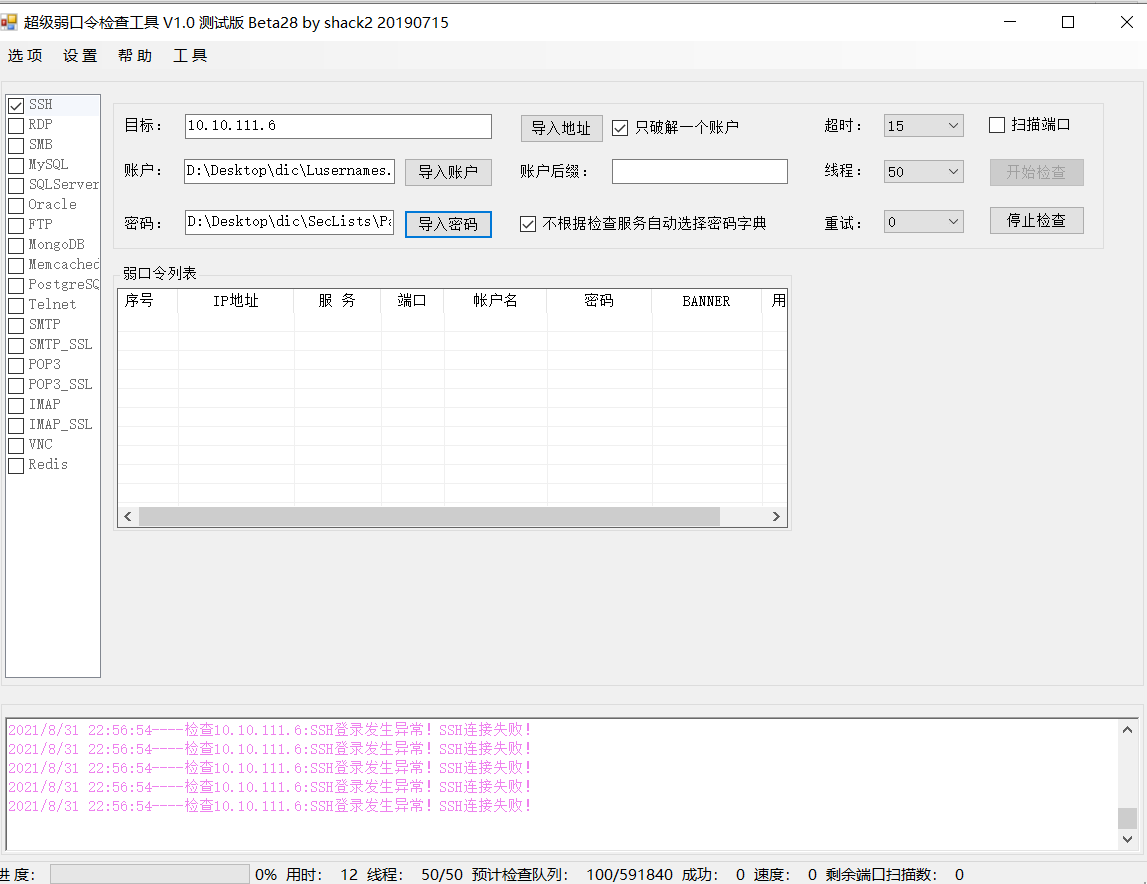1147x884 pixels.
Task: Click the last SSH连接失败 log line
Action: point(269,806)
